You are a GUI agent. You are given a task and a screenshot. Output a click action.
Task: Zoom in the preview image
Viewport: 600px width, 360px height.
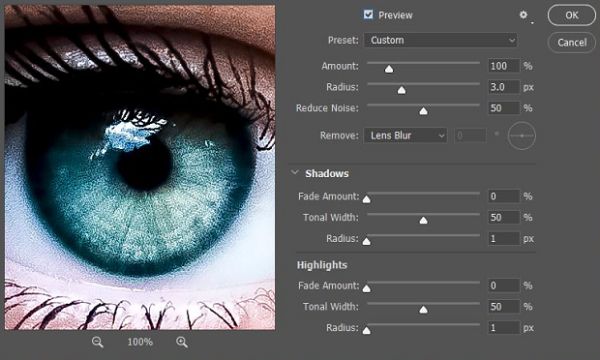click(x=182, y=342)
